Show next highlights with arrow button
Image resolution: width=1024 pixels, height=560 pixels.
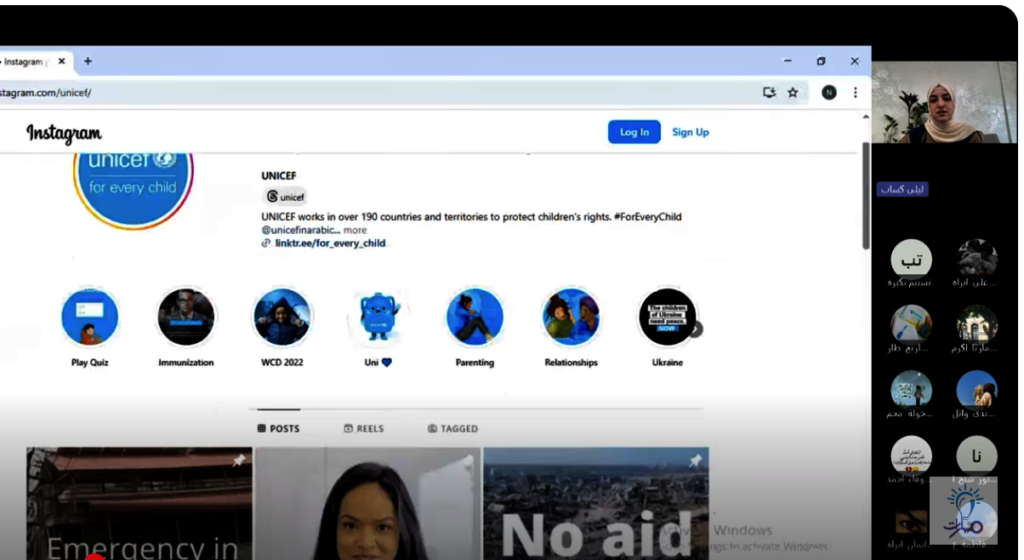pos(696,330)
